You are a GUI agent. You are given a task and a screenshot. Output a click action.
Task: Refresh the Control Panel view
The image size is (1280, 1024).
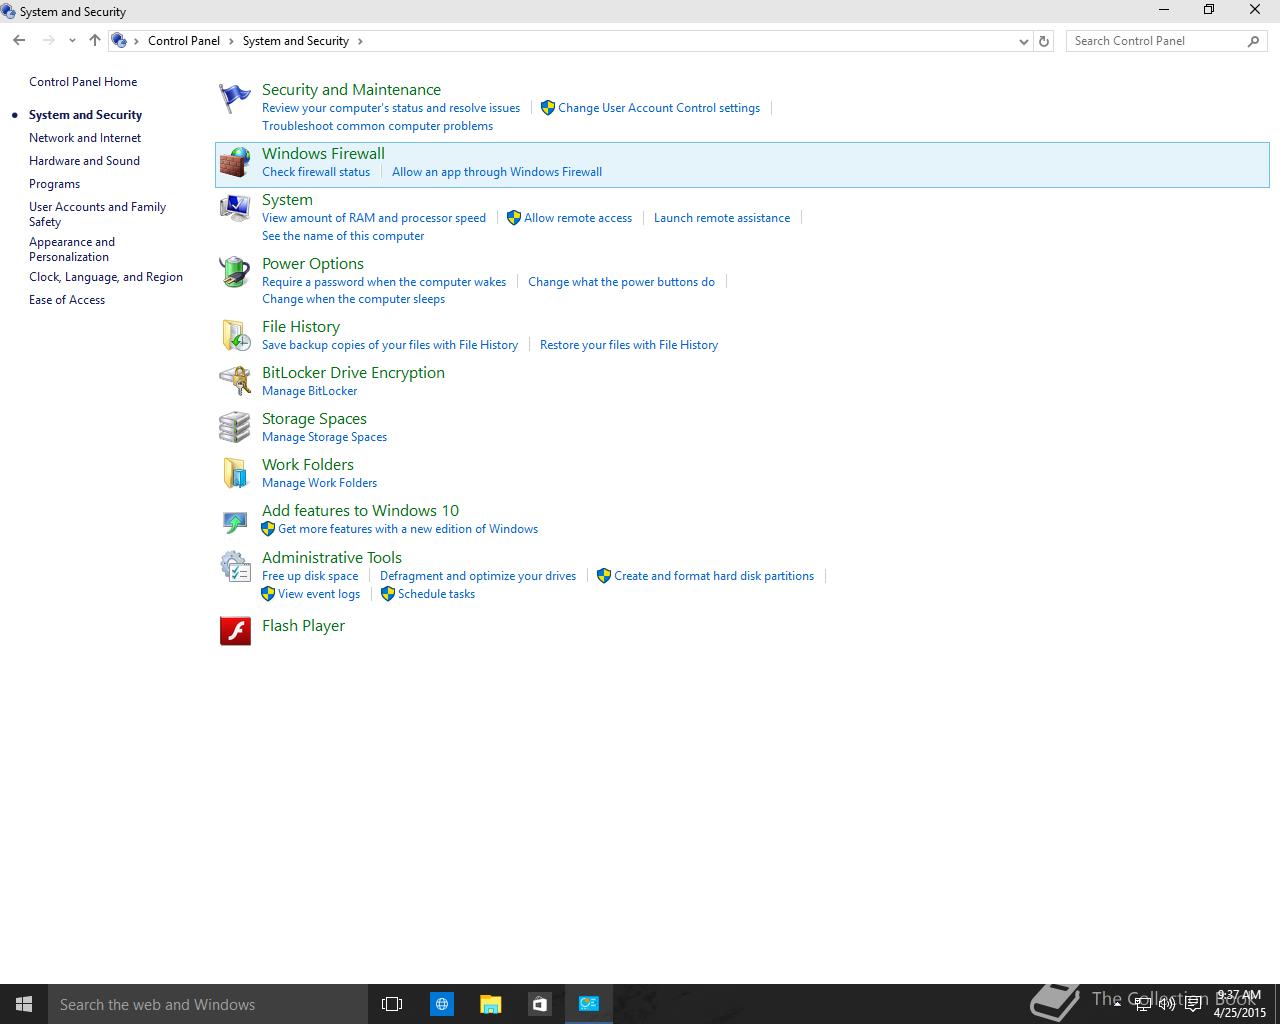[1044, 41]
